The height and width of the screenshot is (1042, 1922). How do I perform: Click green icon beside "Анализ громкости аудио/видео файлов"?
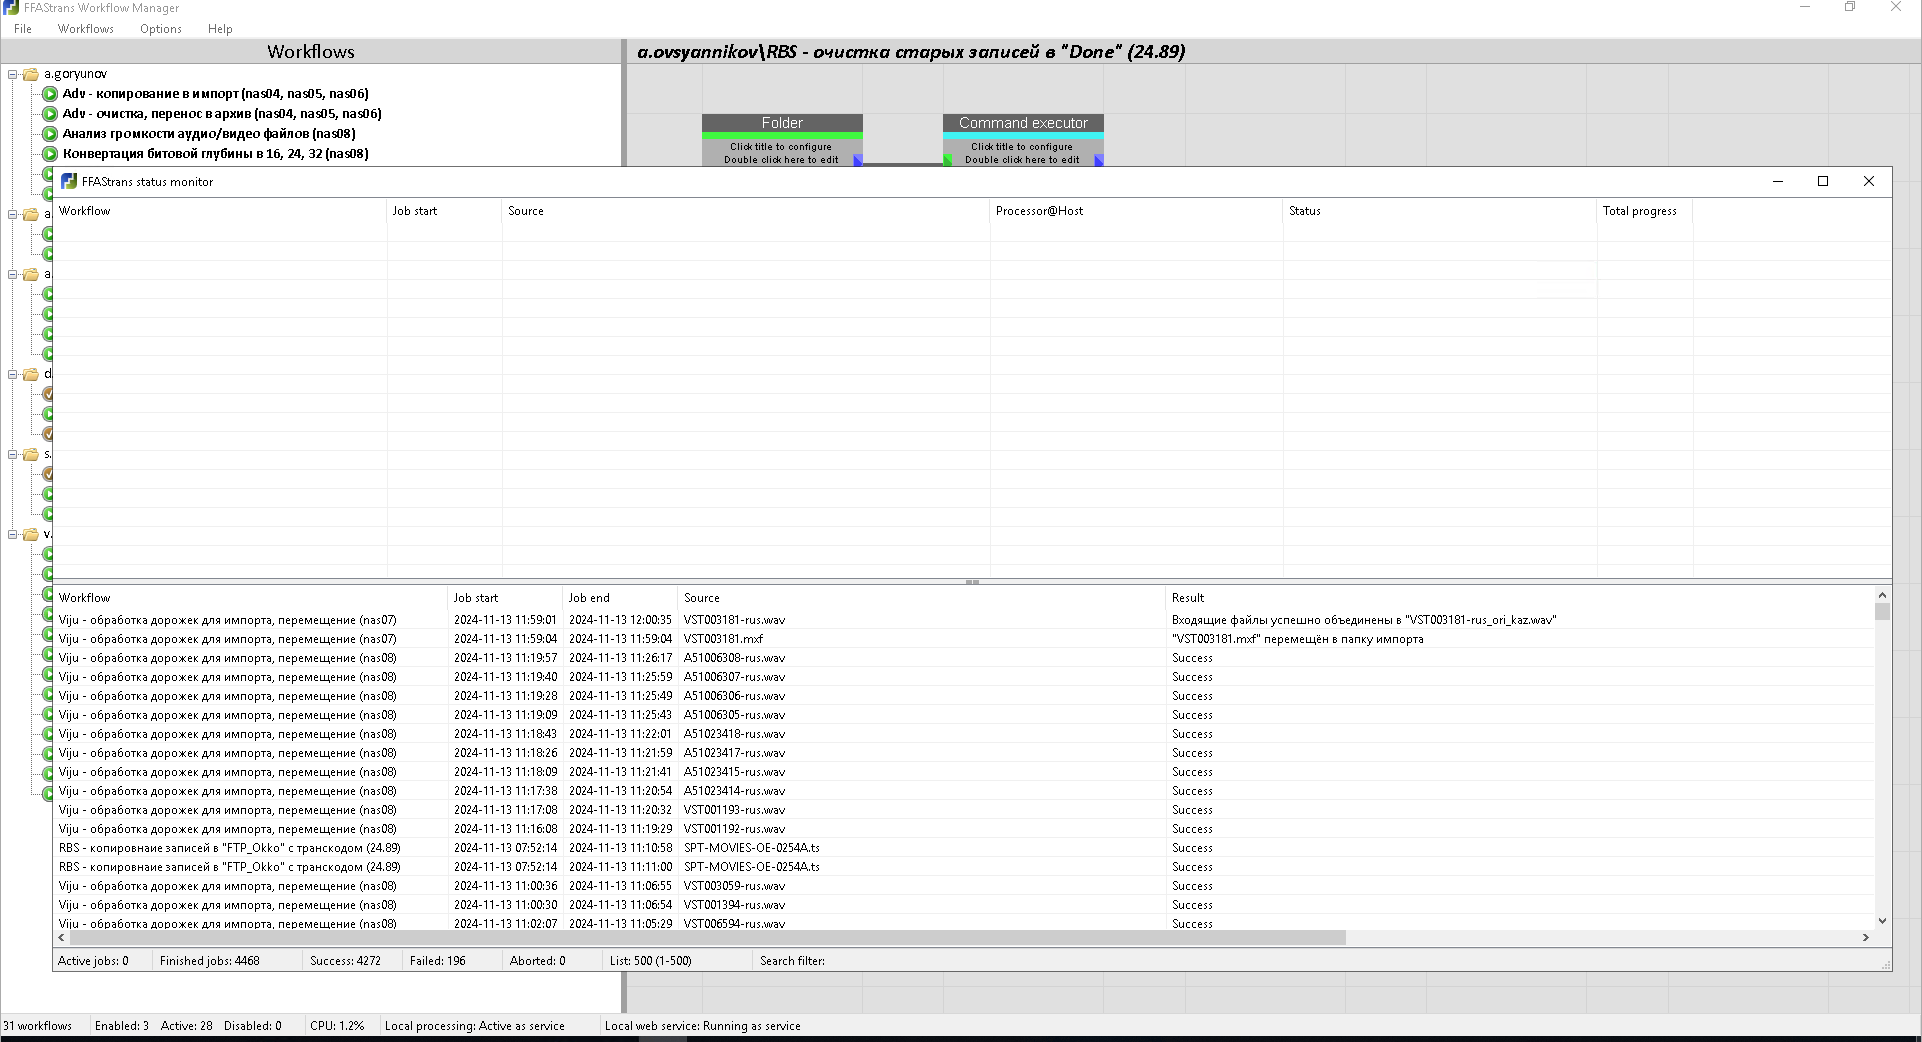click(50, 134)
